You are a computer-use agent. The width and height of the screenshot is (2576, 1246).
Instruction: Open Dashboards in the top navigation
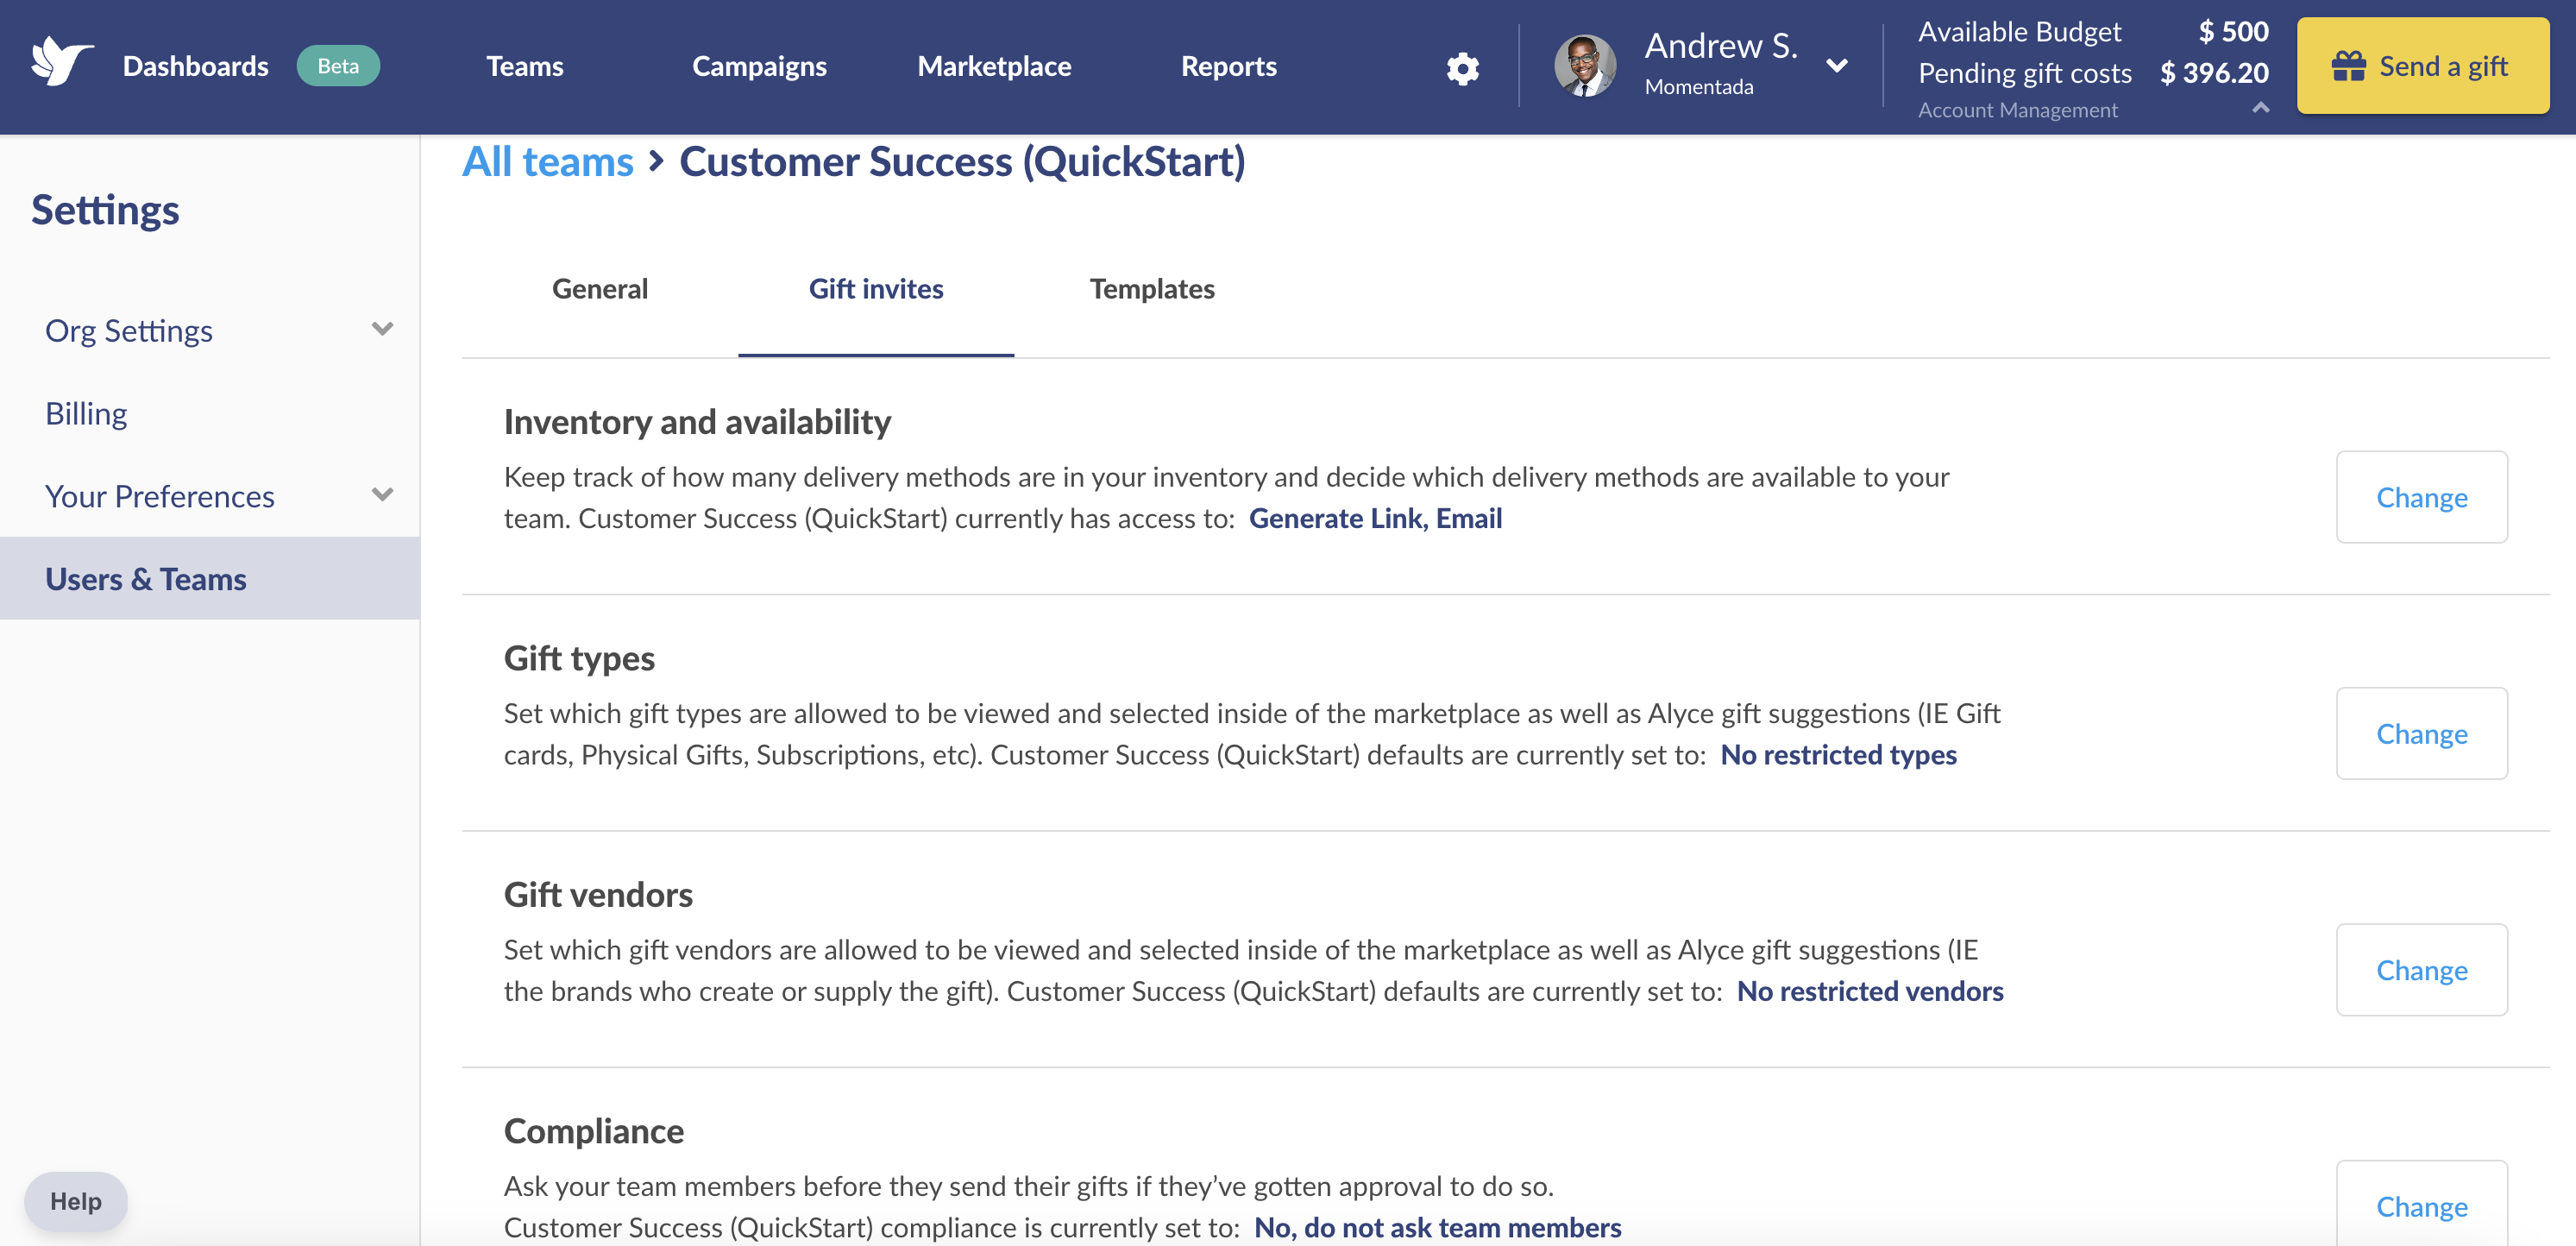[x=195, y=66]
